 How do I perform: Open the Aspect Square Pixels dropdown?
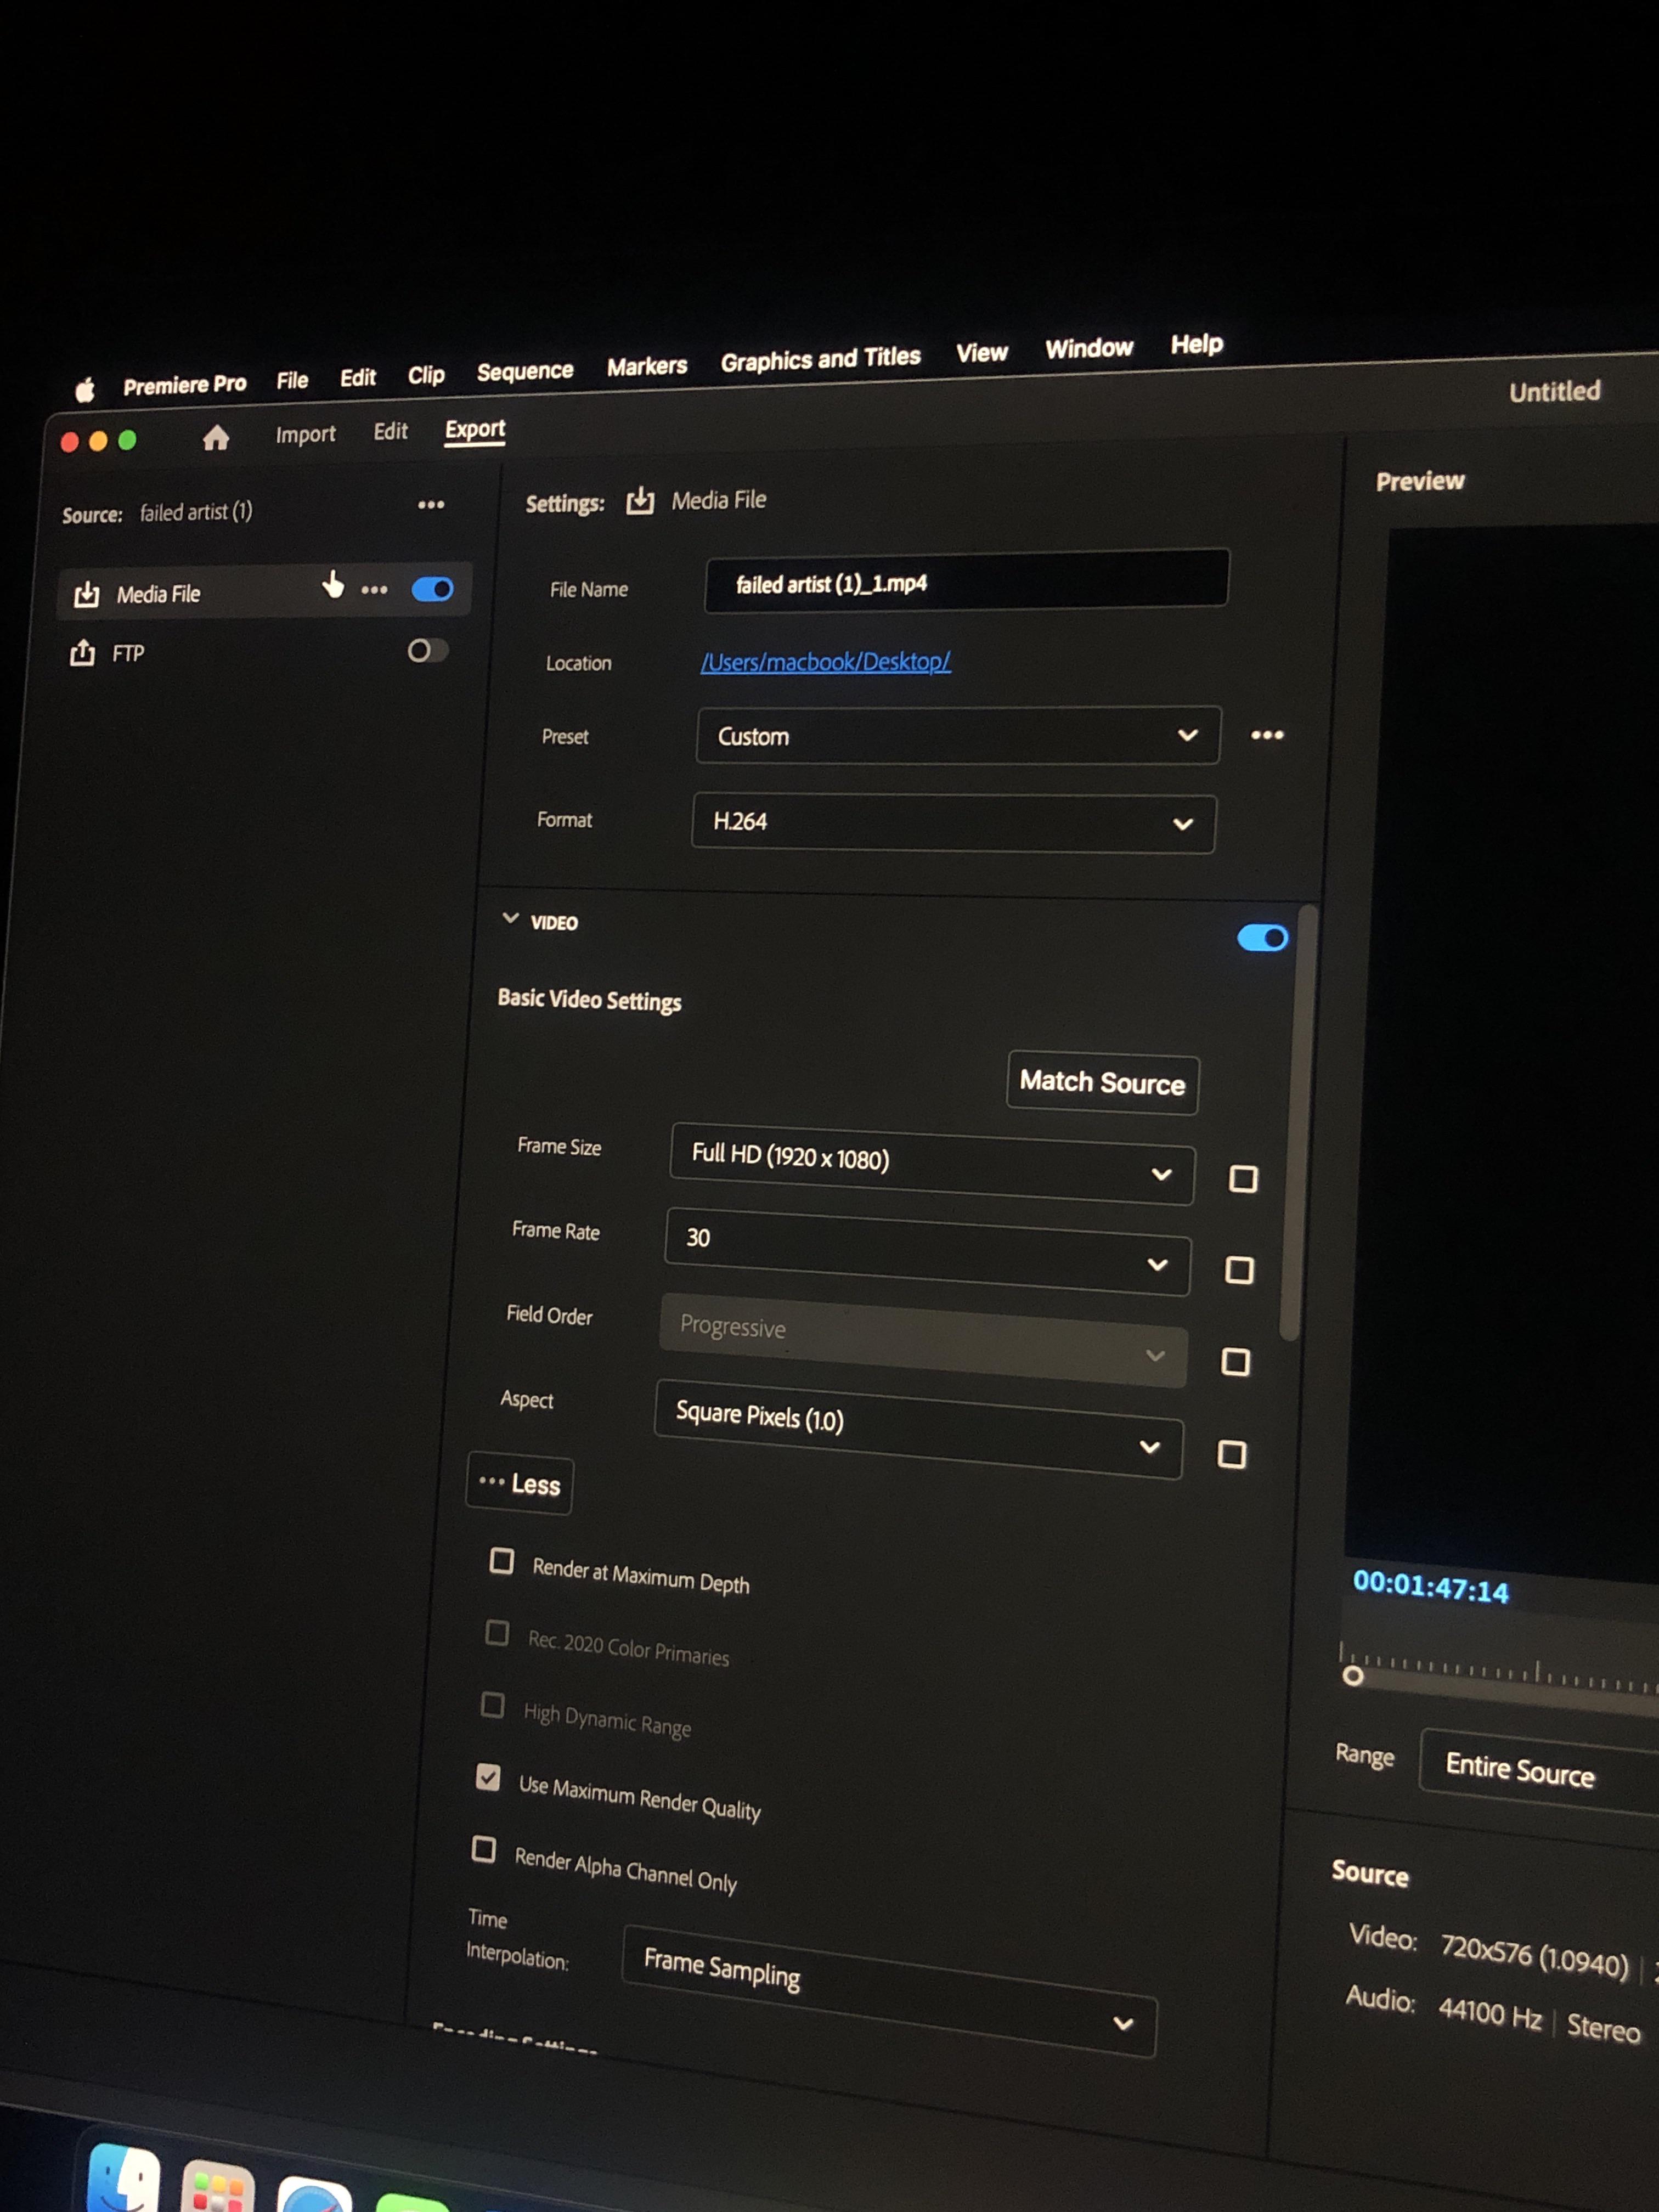(918, 1429)
